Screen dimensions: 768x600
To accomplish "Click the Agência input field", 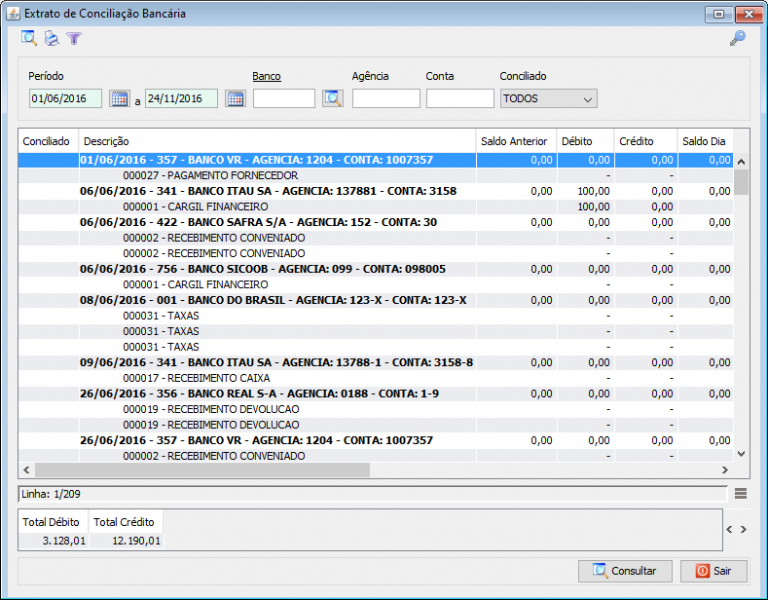I will point(386,99).
